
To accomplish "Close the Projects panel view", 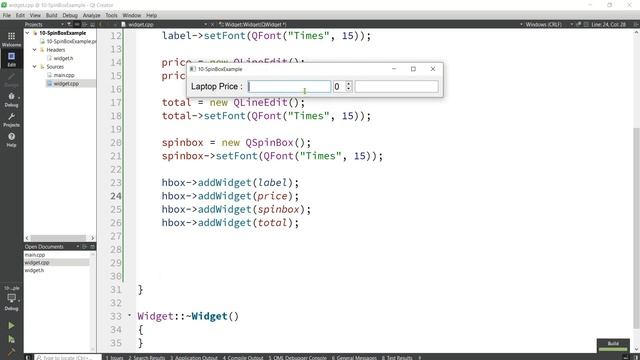I will point(92,24).
